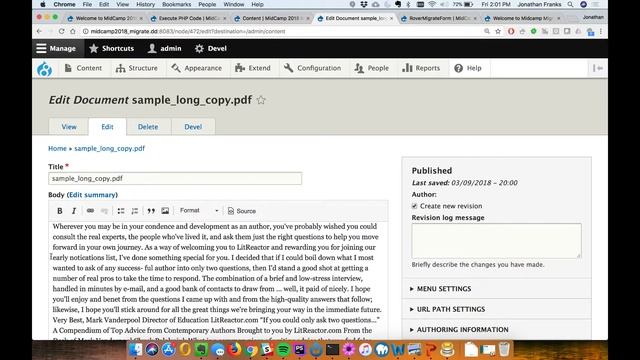The width and height of the screenshot is (640, 360).
Task: Toggle the Create new revision checkbox
Action: pos(414,206)
